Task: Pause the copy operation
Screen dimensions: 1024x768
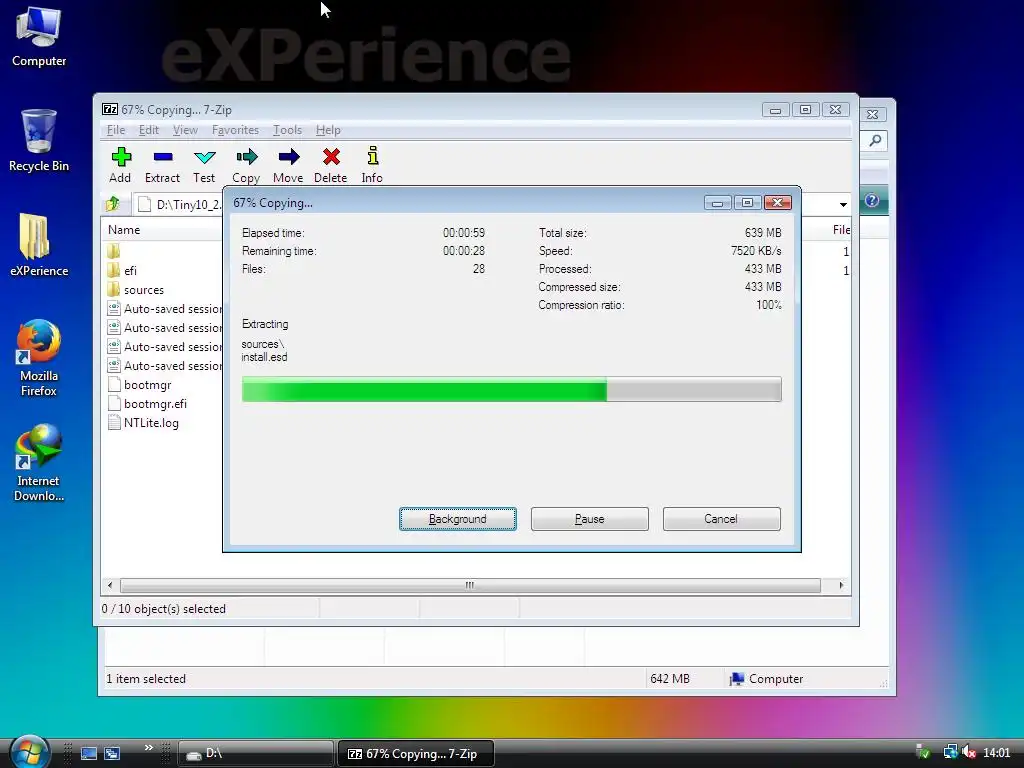Action: click(590, 519)
